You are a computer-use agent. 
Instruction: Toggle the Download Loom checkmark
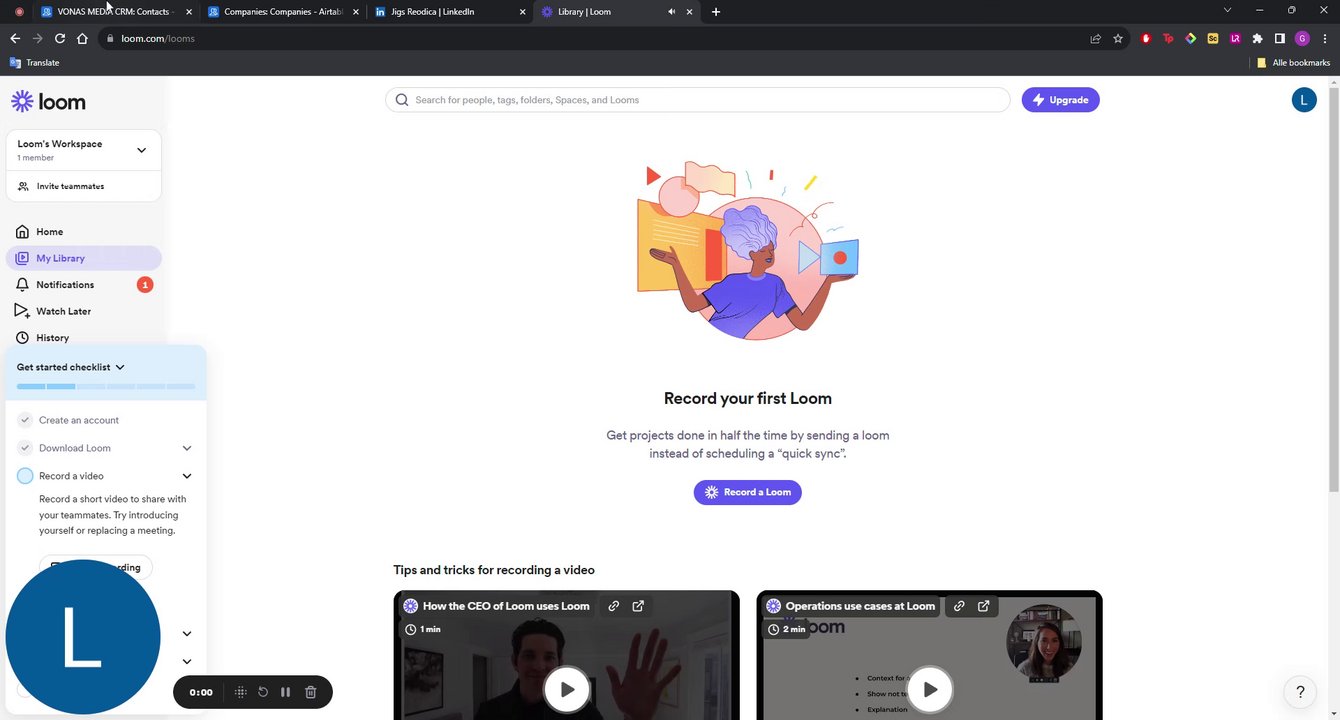tap(25, 448)
